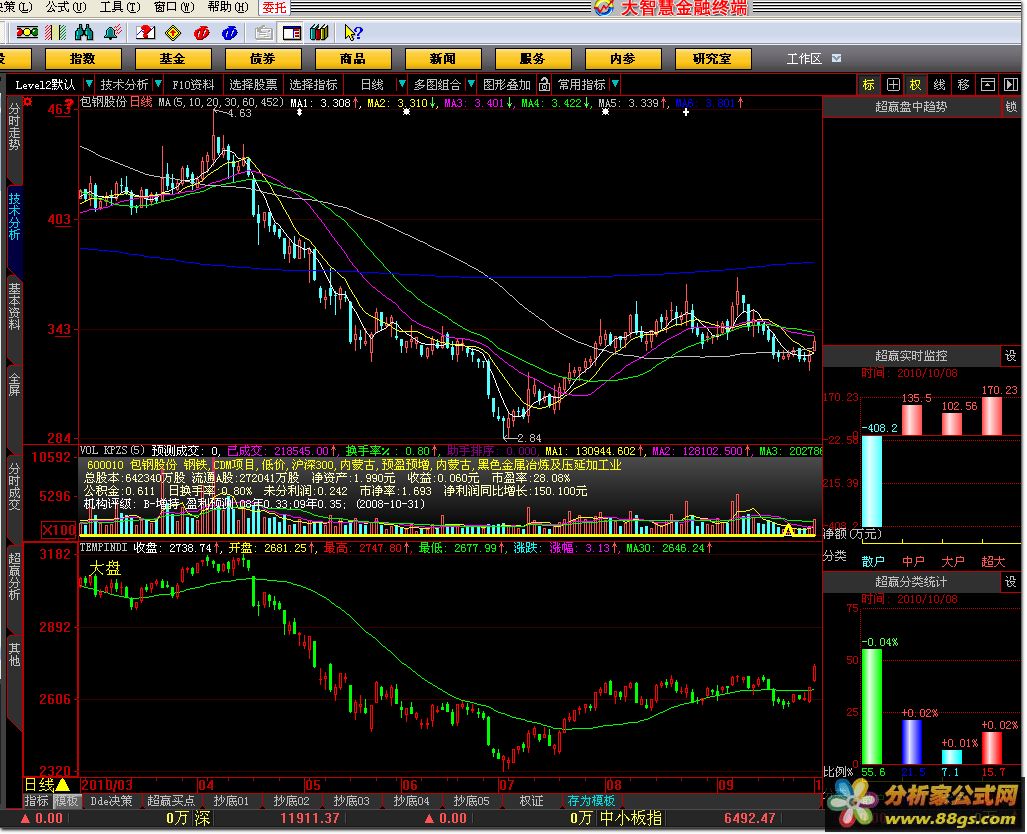Select the 抄底03 template tab
The width and height of the screenshot is (1027, 834).
pos(351,801)
